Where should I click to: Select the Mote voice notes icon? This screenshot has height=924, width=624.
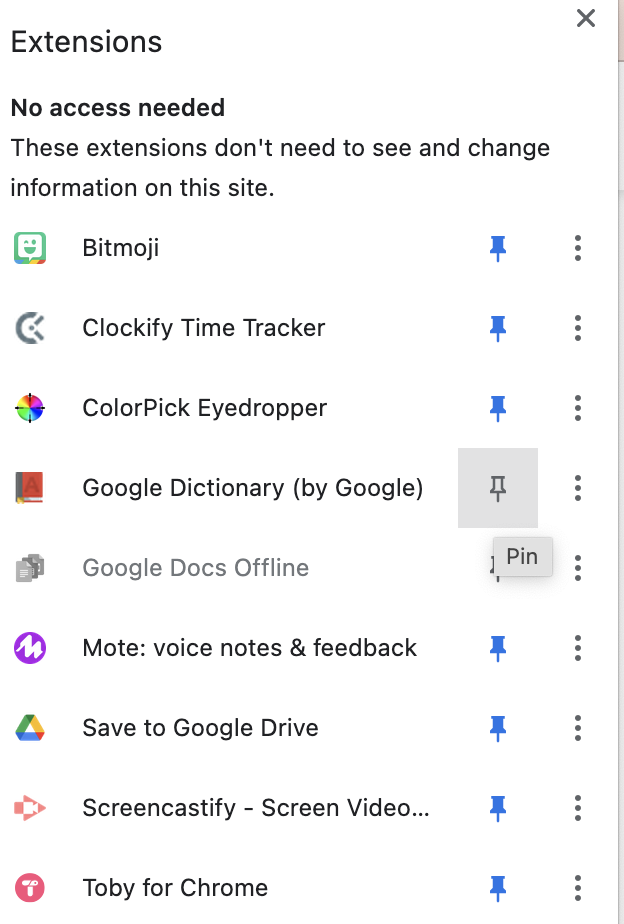pyautogui.click(x=29, y=648)
